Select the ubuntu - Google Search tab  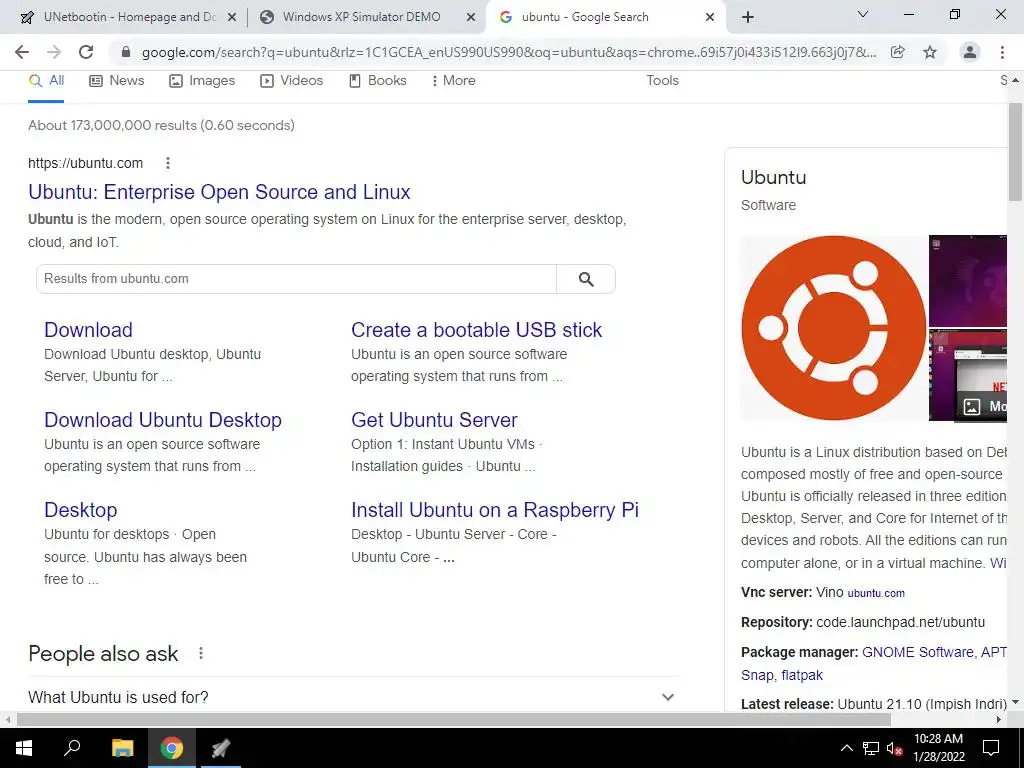584,17
